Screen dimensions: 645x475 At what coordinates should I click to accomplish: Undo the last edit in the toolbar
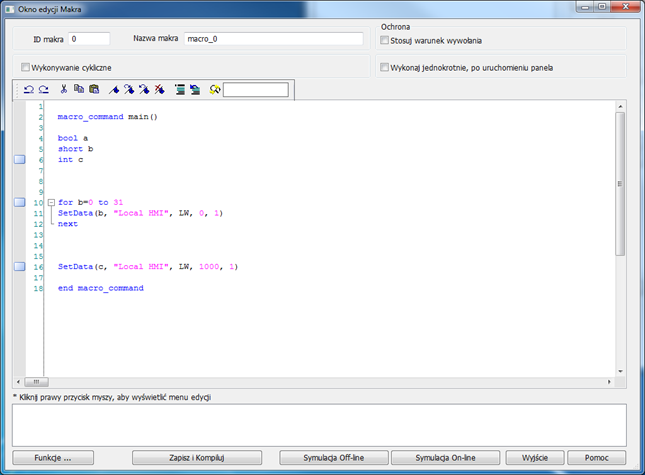(x=29, y=89)
